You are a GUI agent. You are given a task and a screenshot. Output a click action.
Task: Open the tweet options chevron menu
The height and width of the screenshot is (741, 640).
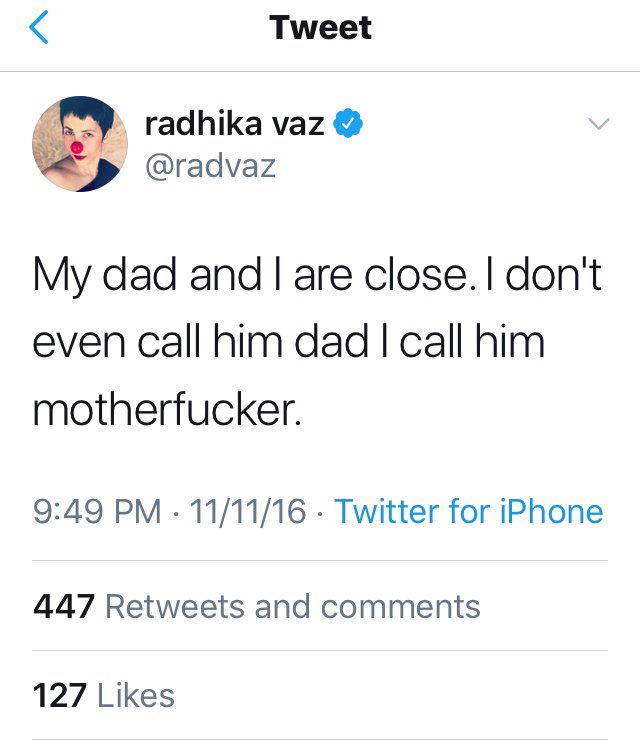click(x=597, y=125)
